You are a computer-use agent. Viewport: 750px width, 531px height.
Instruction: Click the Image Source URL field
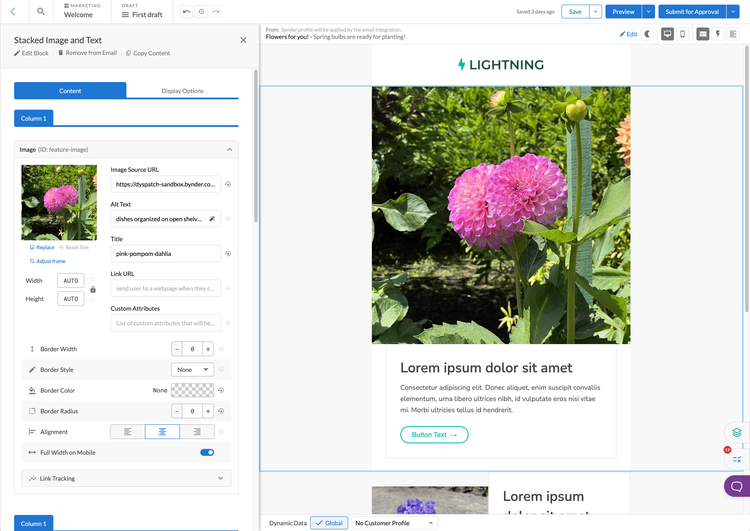tap(165, 184)
